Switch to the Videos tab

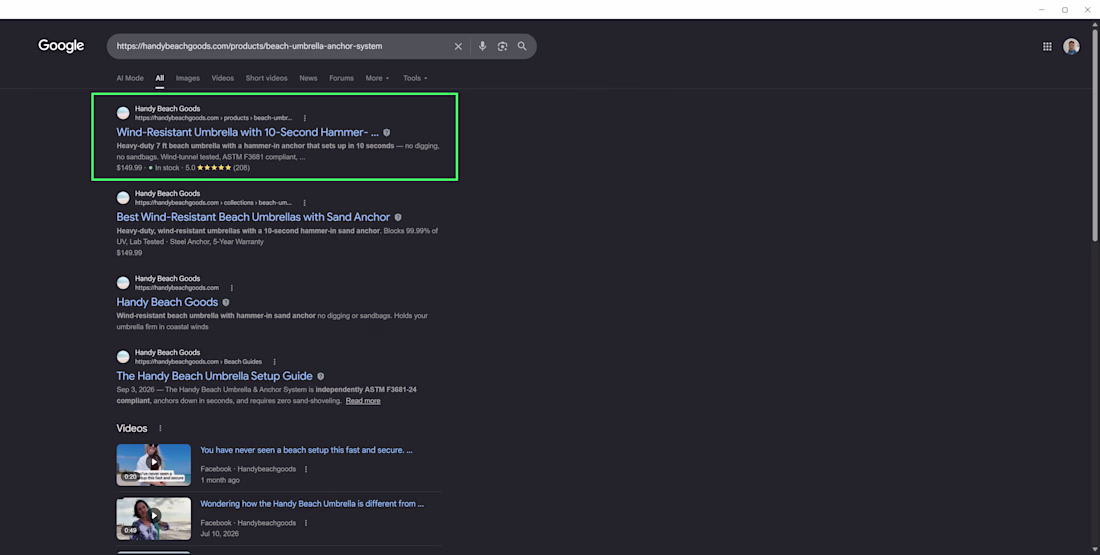click(222, 78)
